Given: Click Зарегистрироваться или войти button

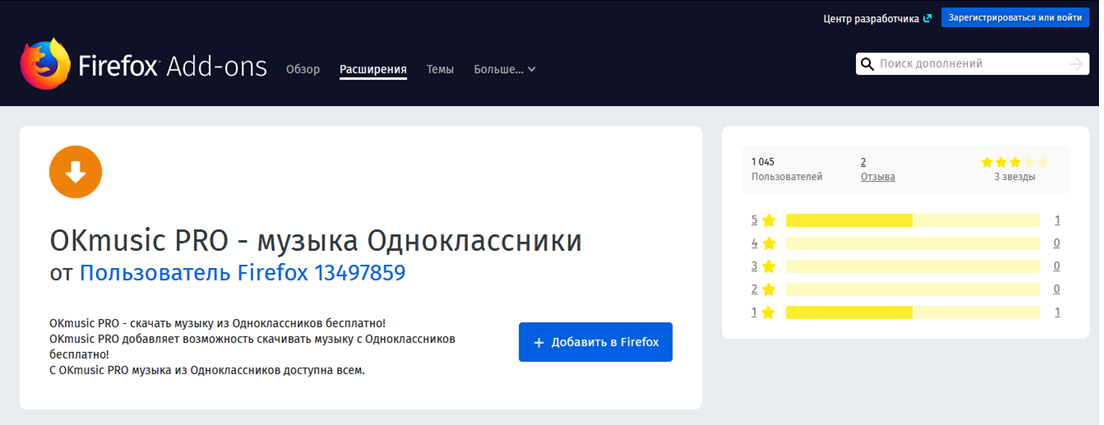Looking at the screenshot, I should coord(1015,18).
